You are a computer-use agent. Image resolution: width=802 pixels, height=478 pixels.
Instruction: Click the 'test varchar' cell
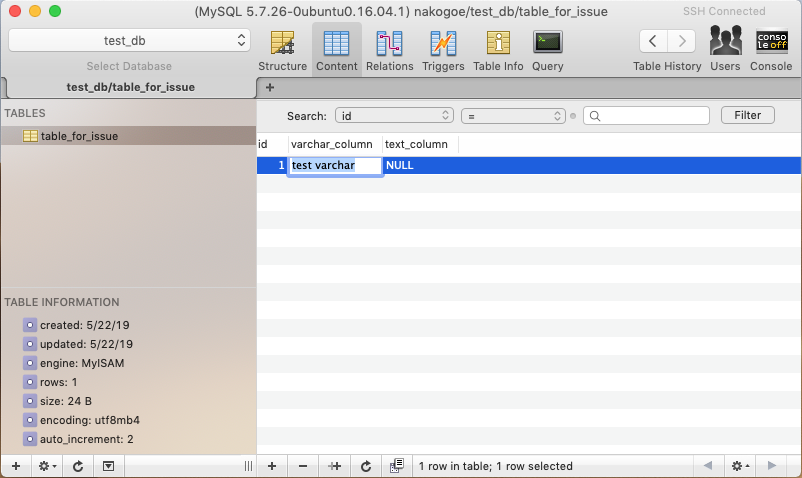[x=335, y=165]
